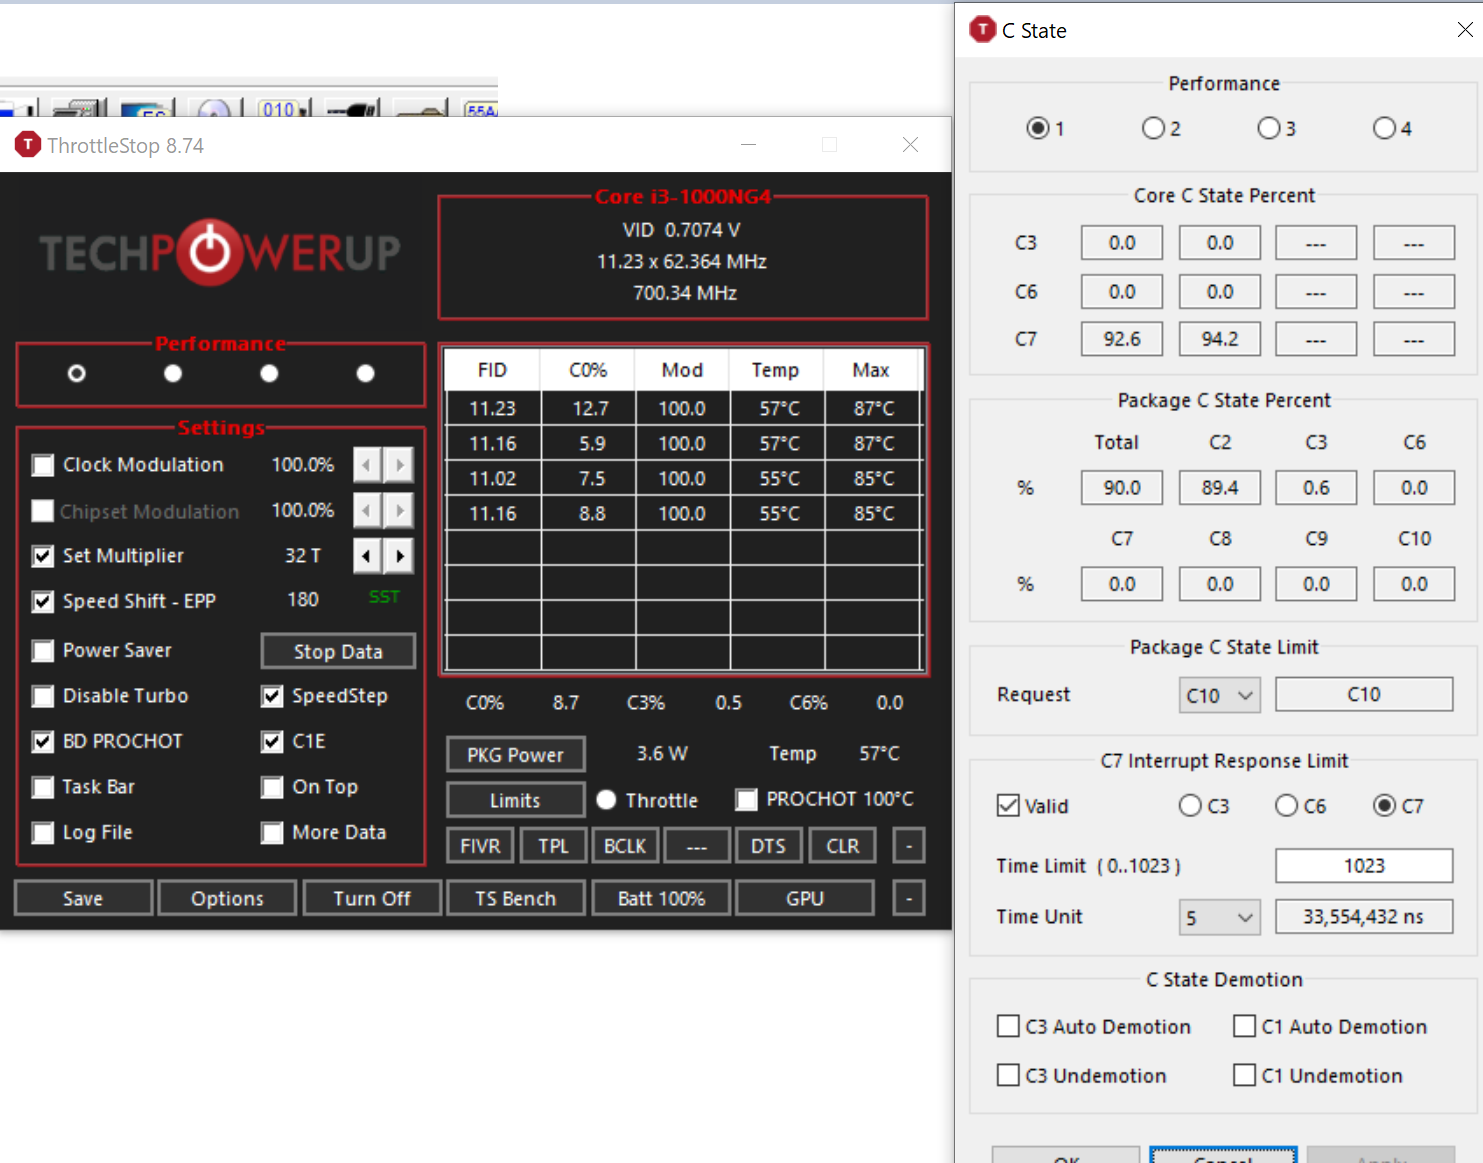Select C State performance profile 1
Image resolution: width=1483 pixels, height=1163 pixels.
(1038, 128)
